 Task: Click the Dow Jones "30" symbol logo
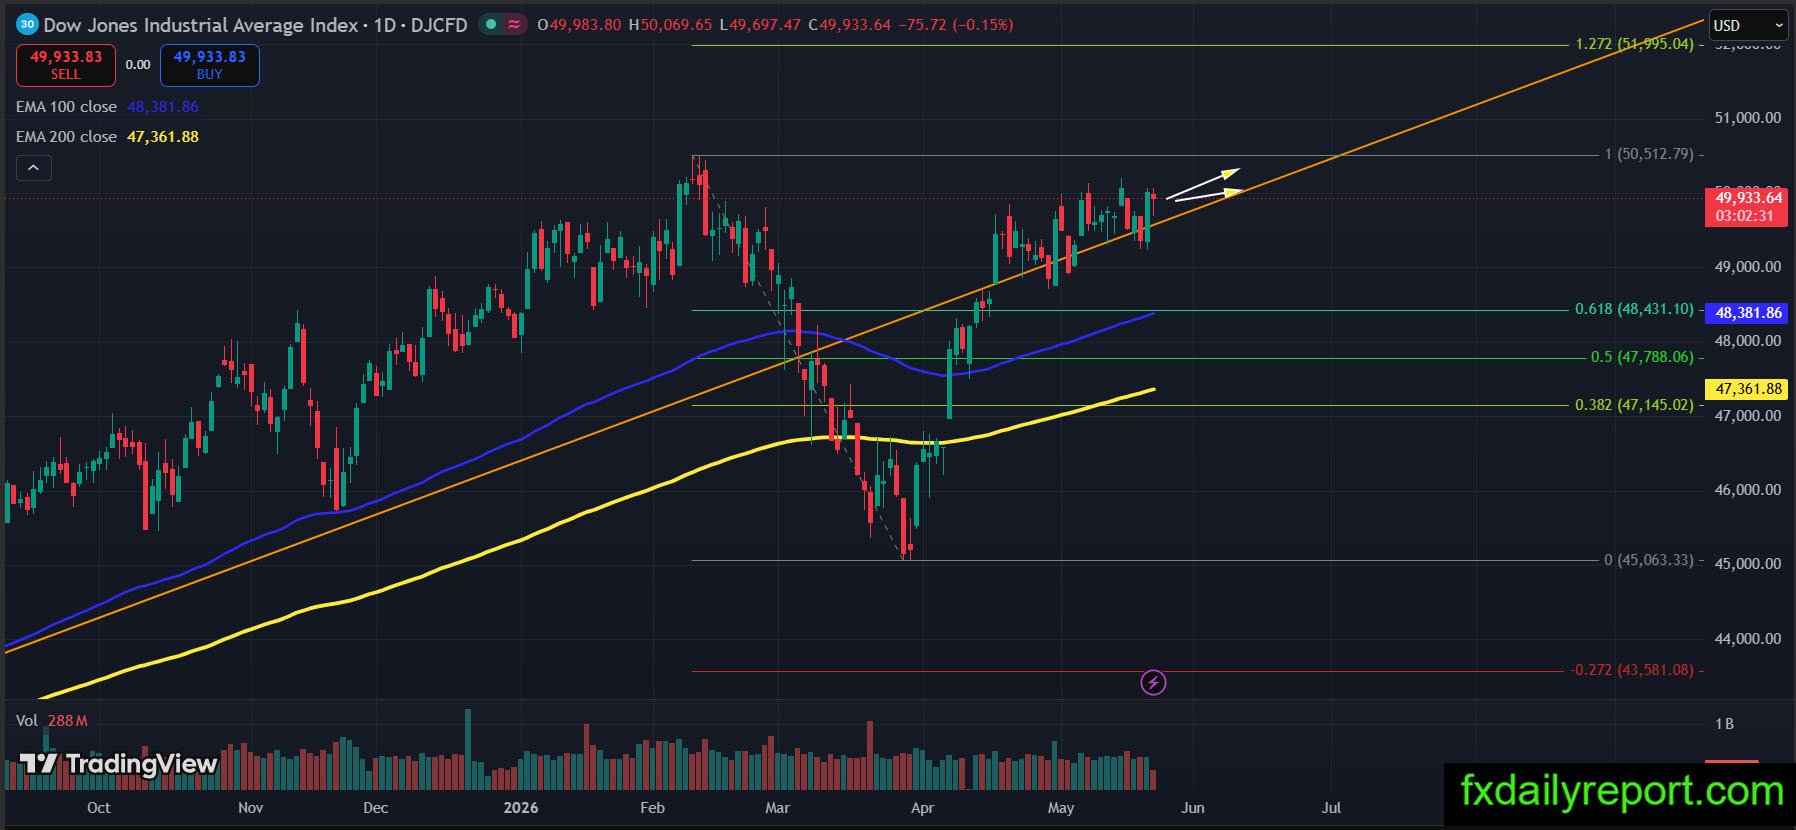[x=27, y=25]
